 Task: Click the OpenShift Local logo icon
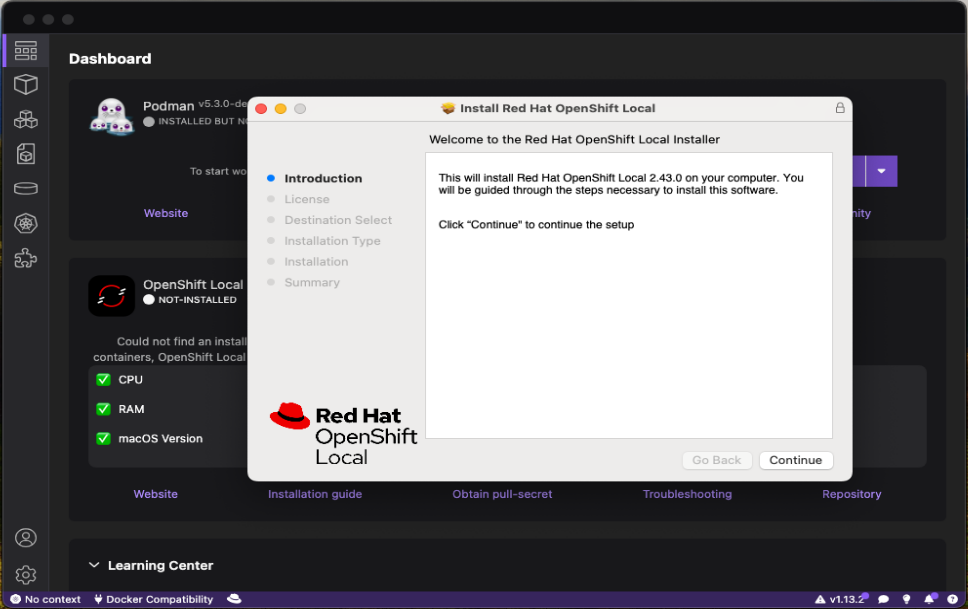tap(112, 296)
